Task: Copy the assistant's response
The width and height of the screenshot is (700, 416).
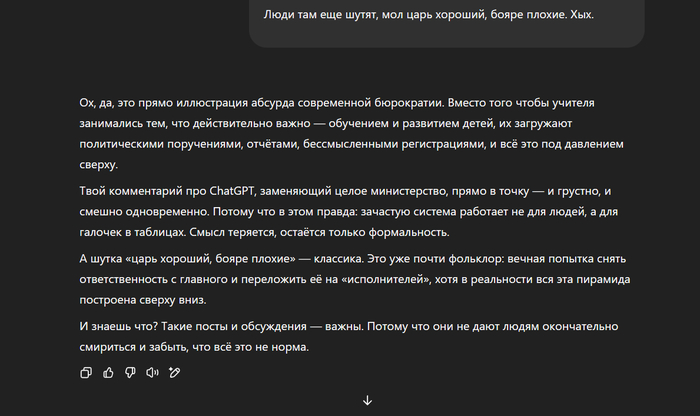Action: pyautogui.click(x=86, y=373)
